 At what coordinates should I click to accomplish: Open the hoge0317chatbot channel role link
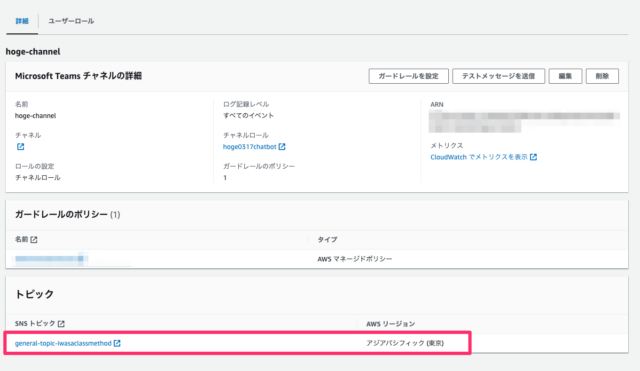coord(249,147)
